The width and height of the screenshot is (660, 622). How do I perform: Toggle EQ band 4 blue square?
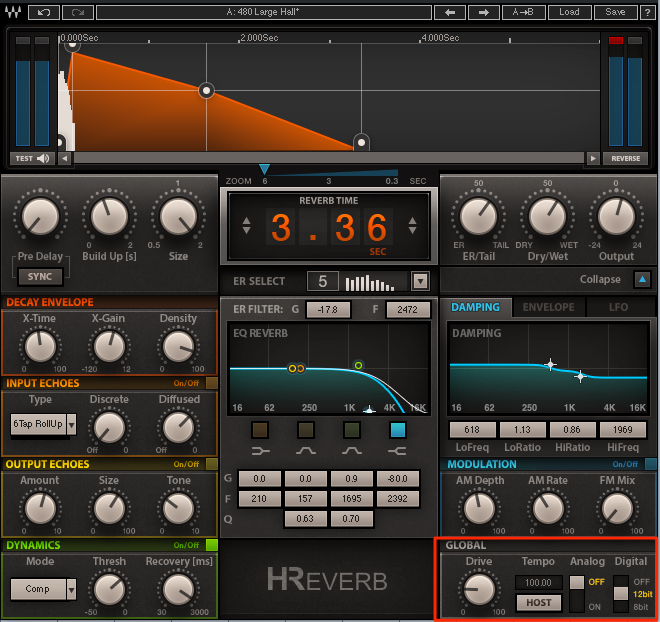tap(397, 430)
